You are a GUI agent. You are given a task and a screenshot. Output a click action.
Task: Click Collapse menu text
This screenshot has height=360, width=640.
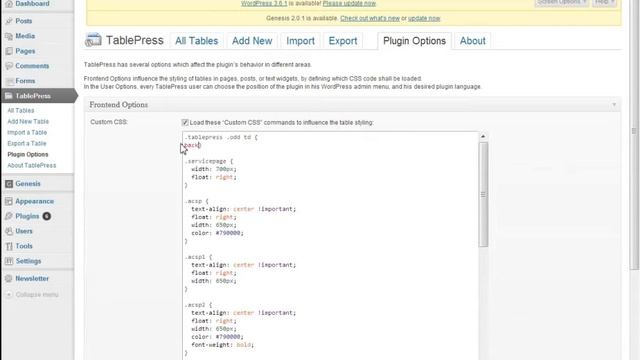(37, 295)
